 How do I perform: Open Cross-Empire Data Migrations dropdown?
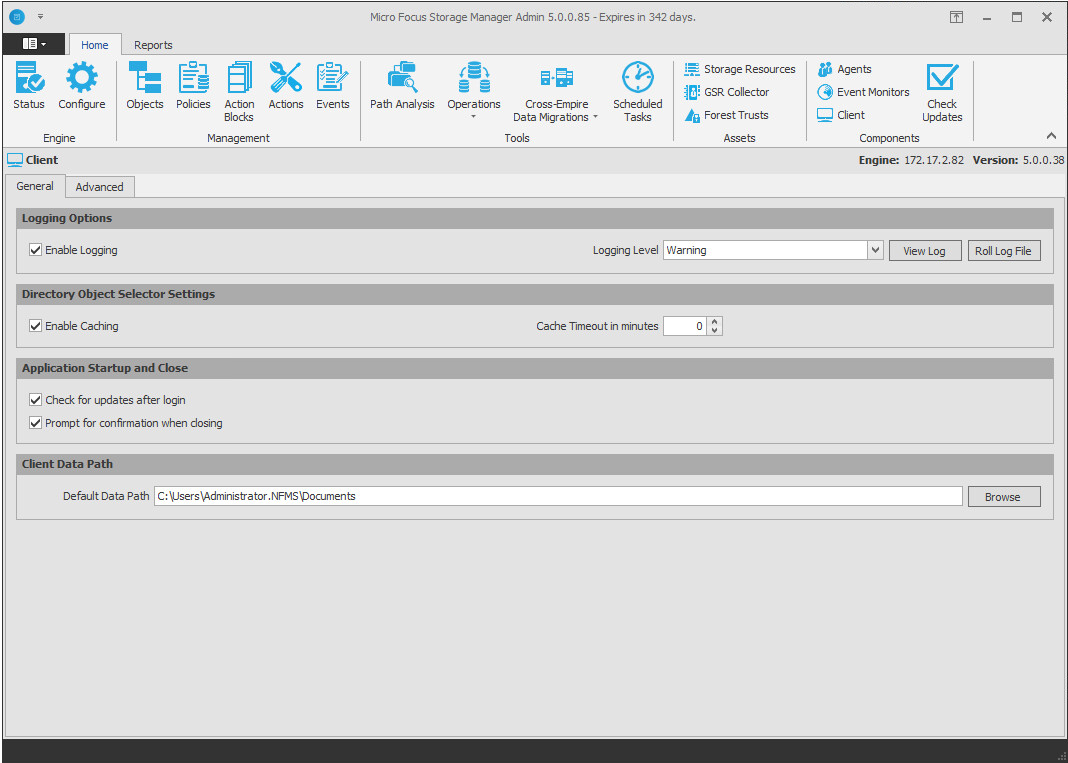coord(556,92)
